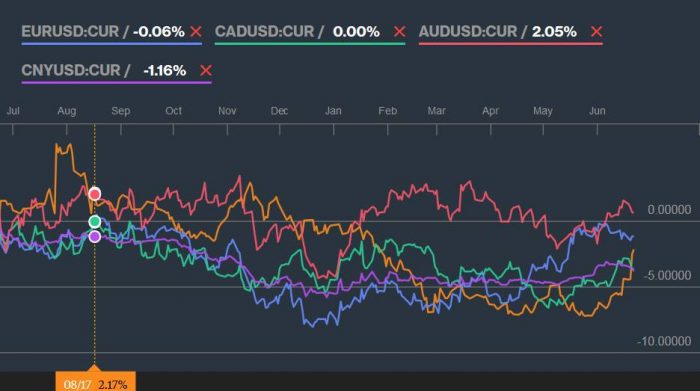
Task: Click the Jun label on the time axis
Action: [x=597, y=111]
